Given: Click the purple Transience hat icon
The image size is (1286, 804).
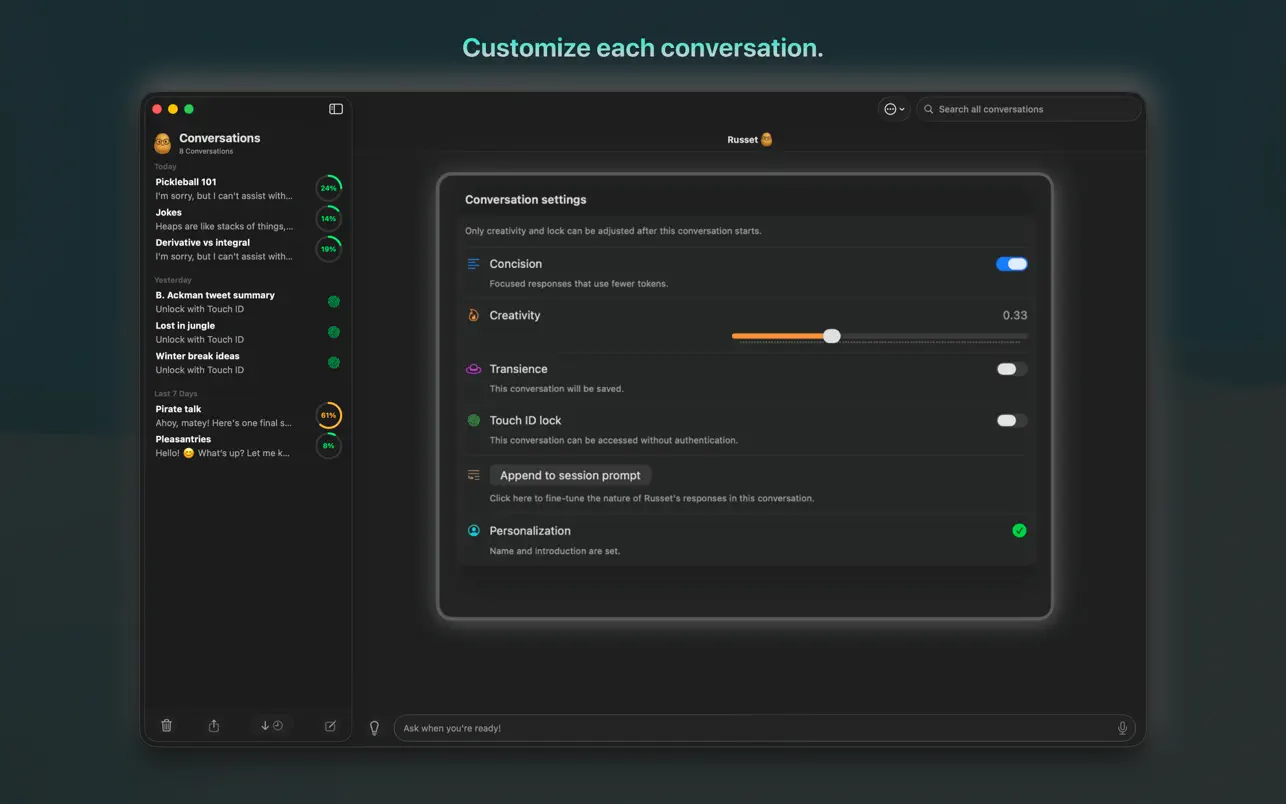Looking at the screenshot, I should pyautogui.click(x=474, y=369).
